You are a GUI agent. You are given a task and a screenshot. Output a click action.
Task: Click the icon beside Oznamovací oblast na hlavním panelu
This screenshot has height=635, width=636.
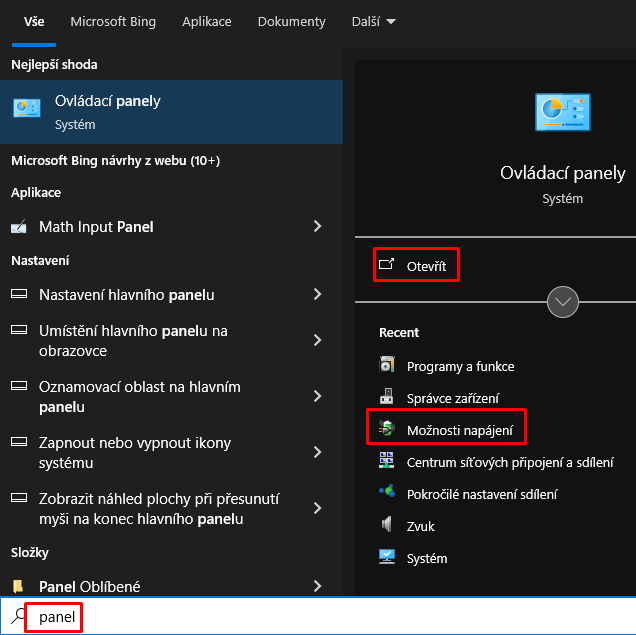coord(19,386)
